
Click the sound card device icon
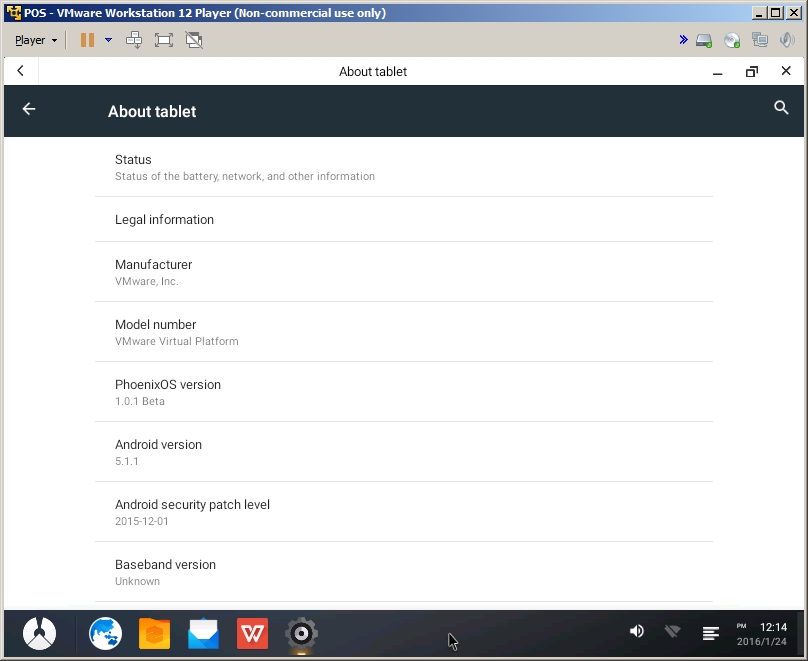787,40
